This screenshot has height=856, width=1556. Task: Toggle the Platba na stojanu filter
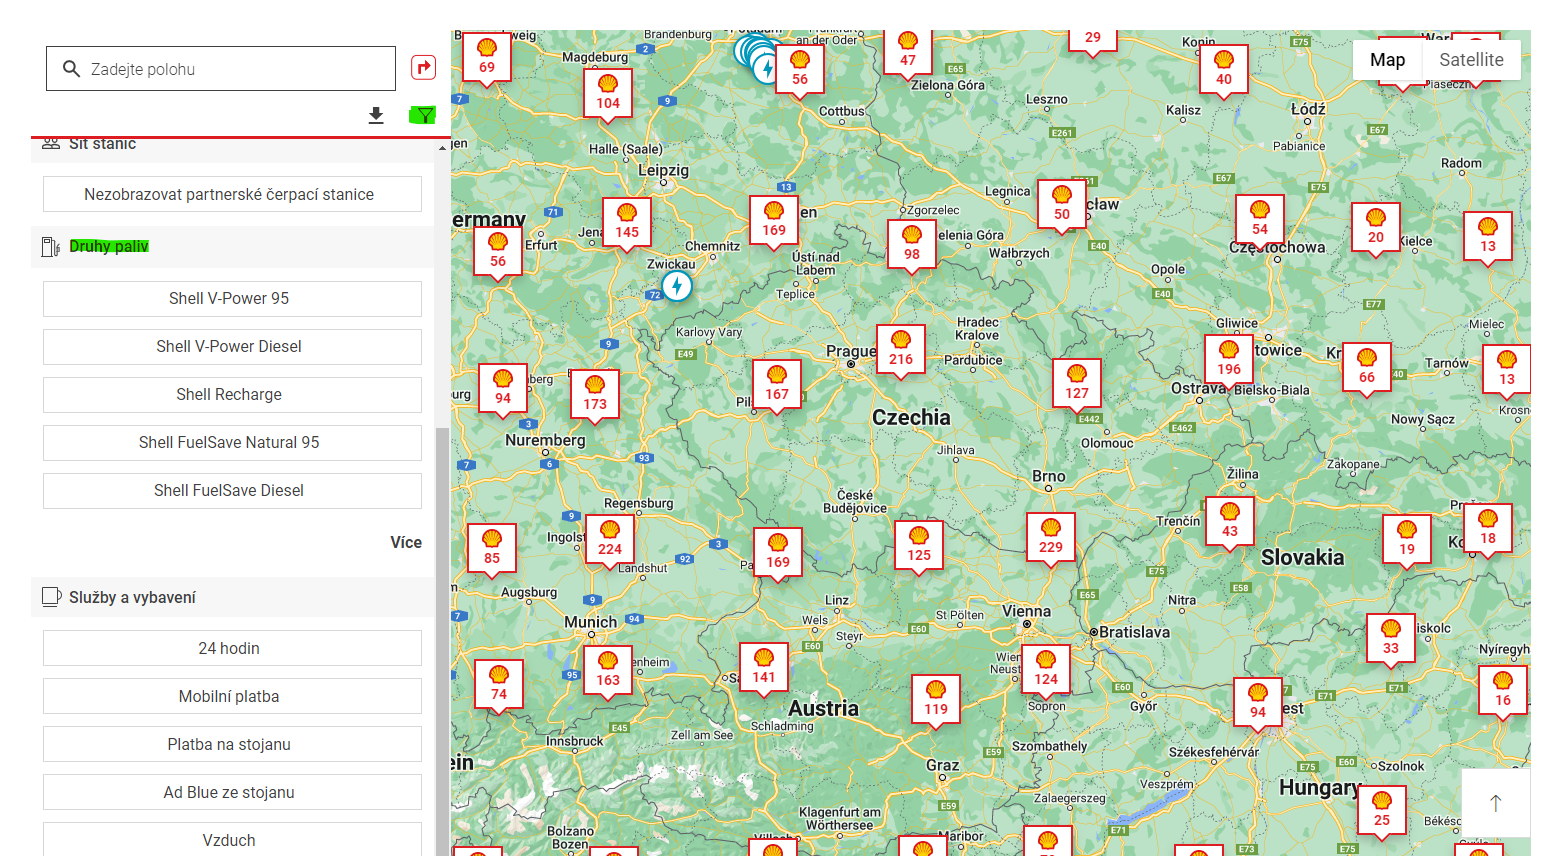pos(232,744)
